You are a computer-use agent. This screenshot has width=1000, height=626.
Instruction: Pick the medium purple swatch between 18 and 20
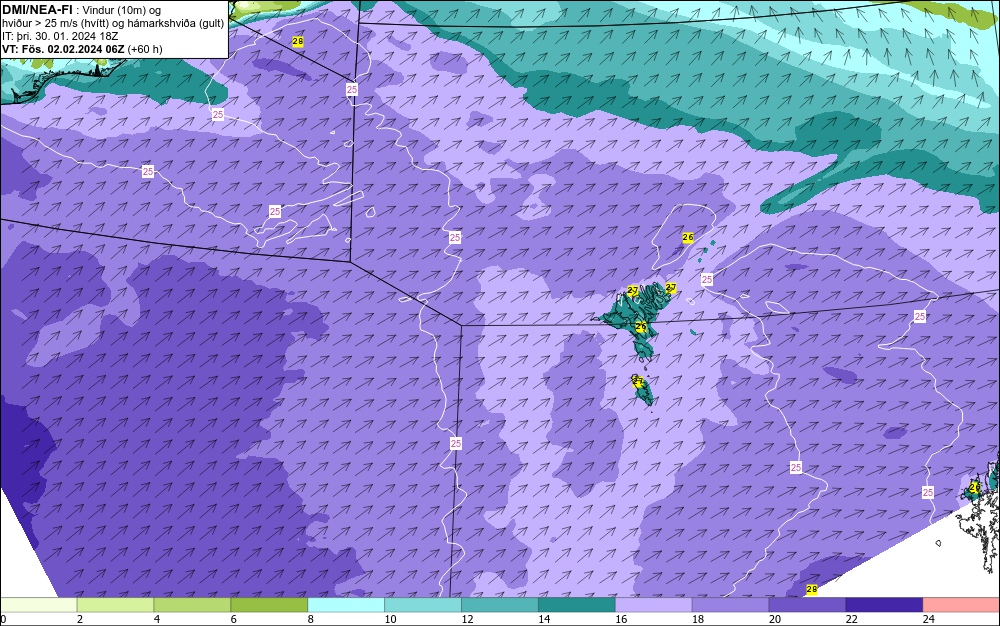(x=730, y=605)
